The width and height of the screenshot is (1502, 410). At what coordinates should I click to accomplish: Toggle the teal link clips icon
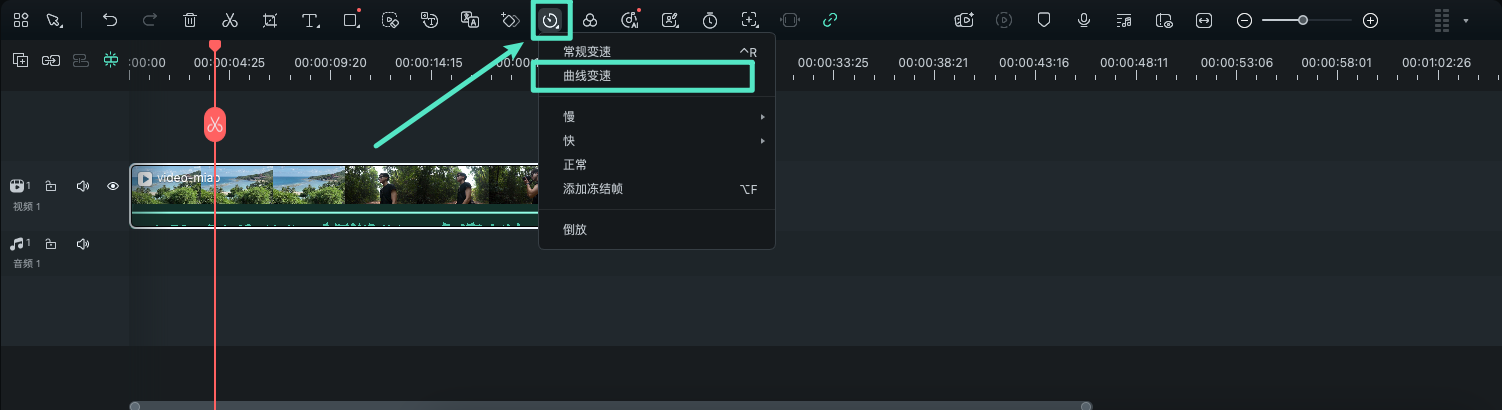click(830, 20)
